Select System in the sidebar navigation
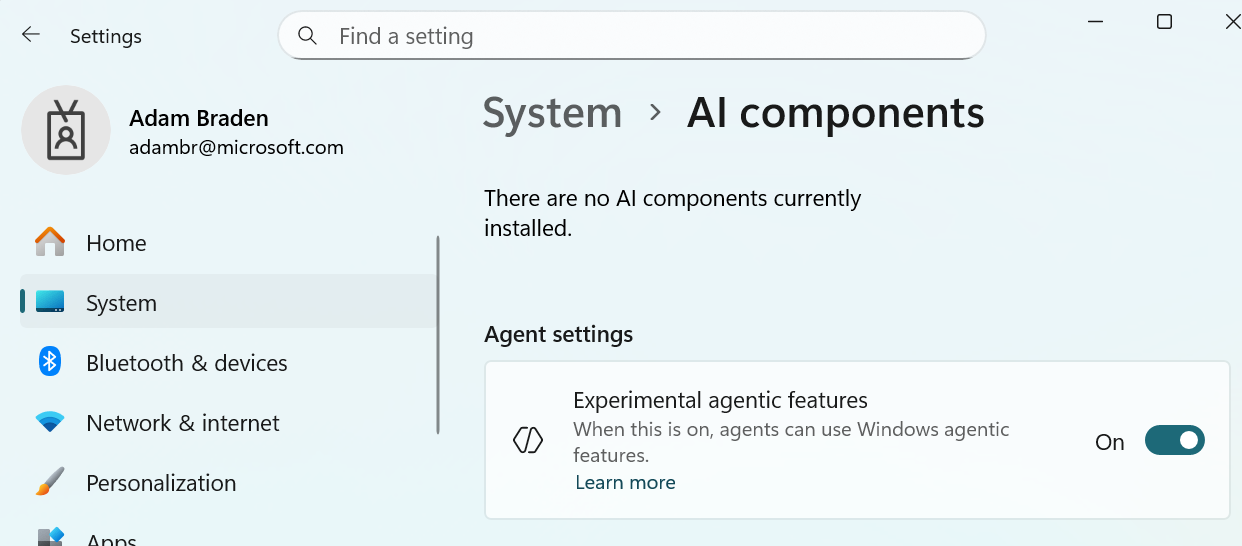 121,303
